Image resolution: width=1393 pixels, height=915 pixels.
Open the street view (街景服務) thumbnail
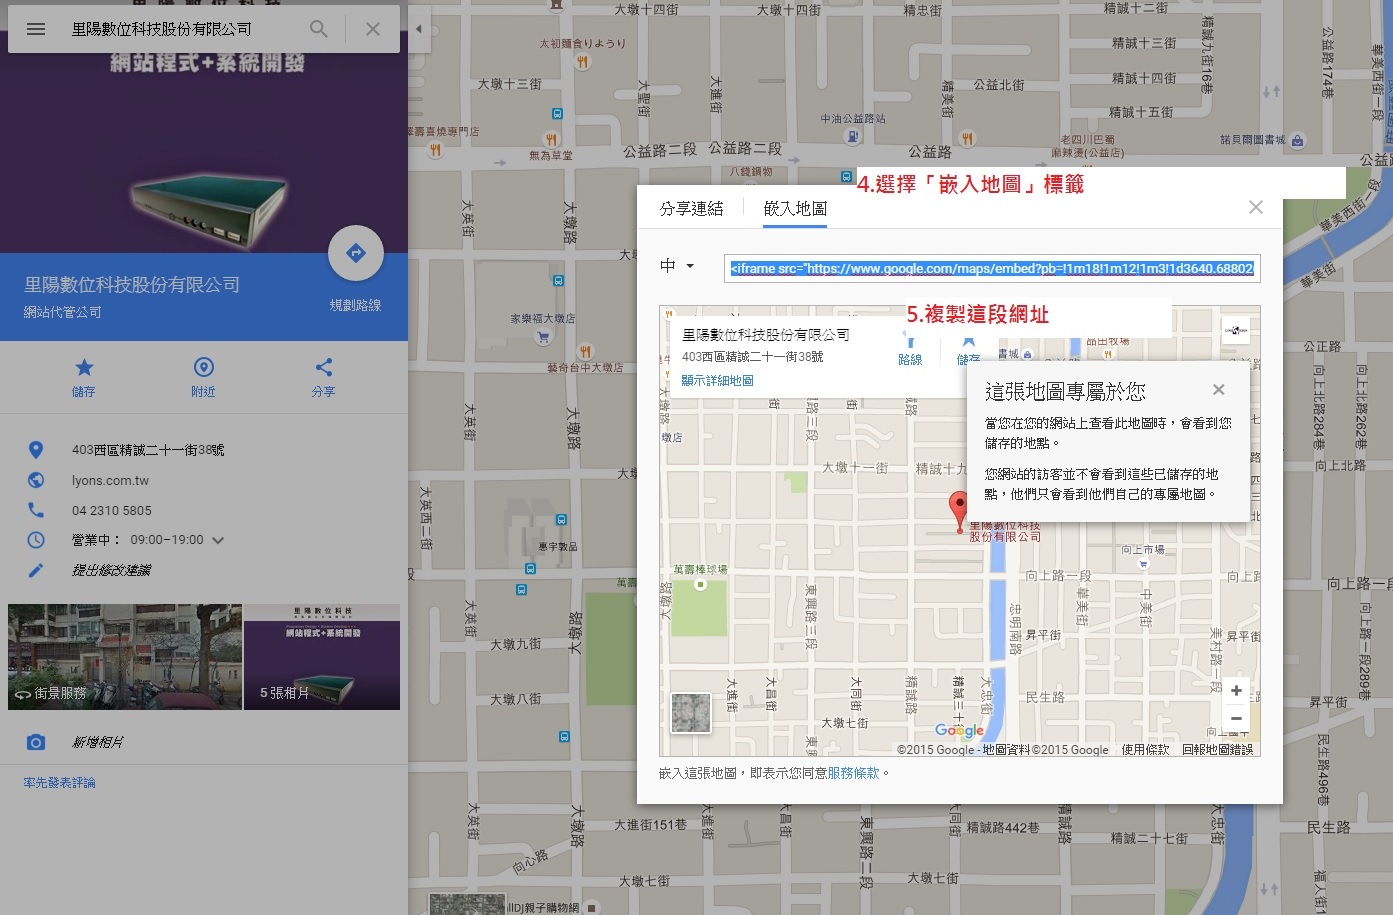point(125,657)
